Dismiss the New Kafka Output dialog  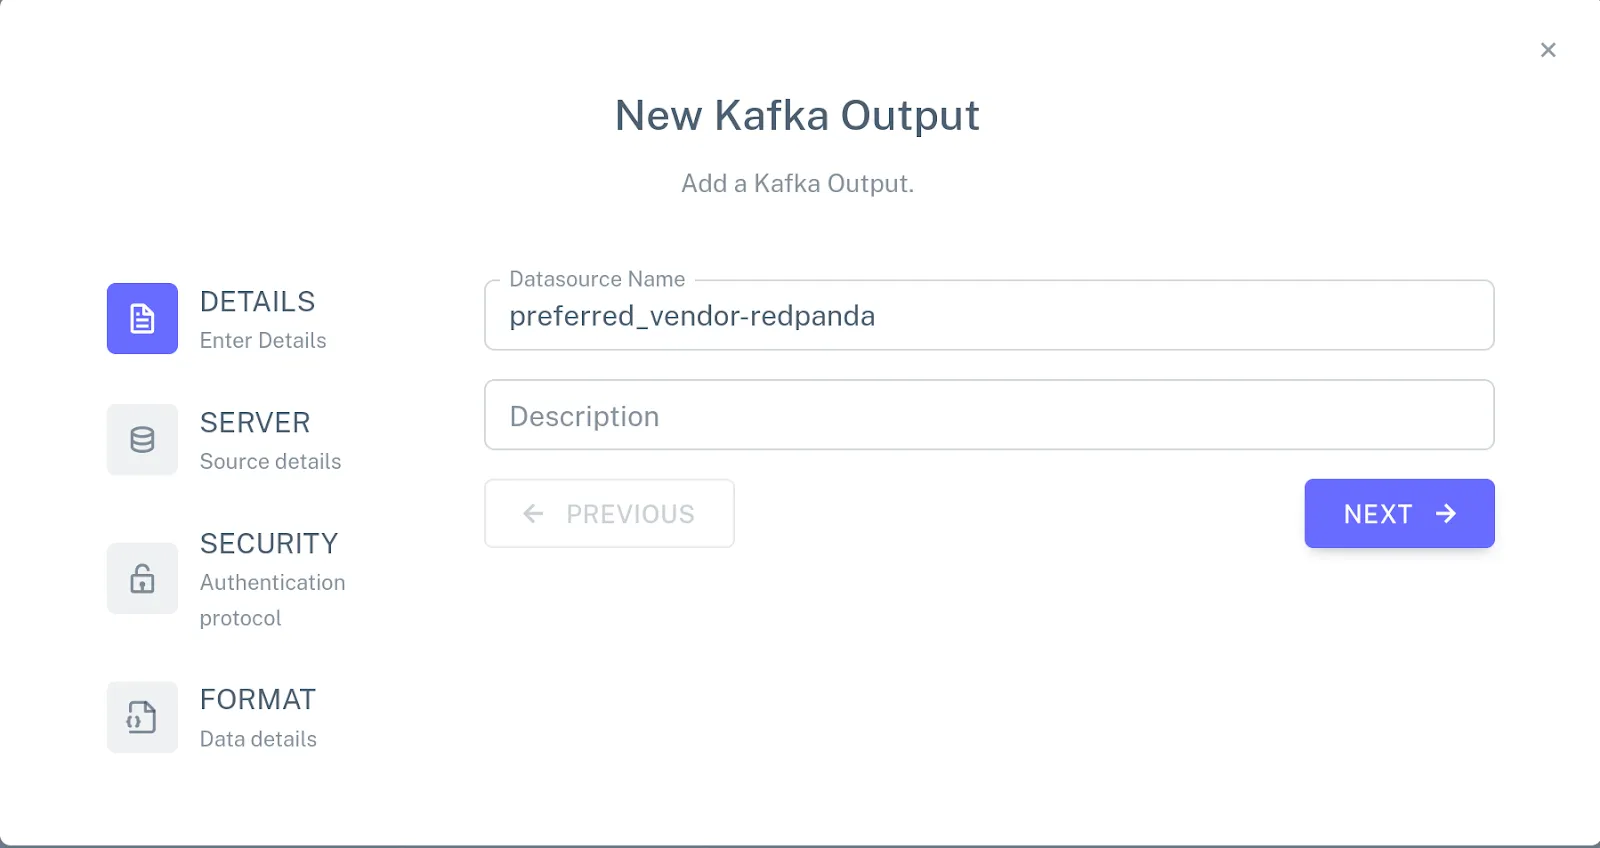(x=1548, y=49)
